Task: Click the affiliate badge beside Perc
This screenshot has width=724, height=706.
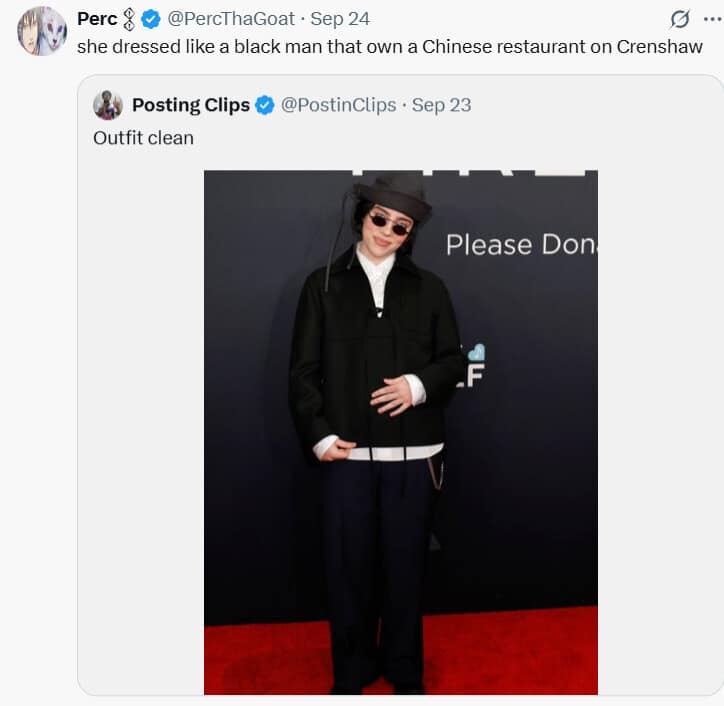Action: tap(129, 19)
